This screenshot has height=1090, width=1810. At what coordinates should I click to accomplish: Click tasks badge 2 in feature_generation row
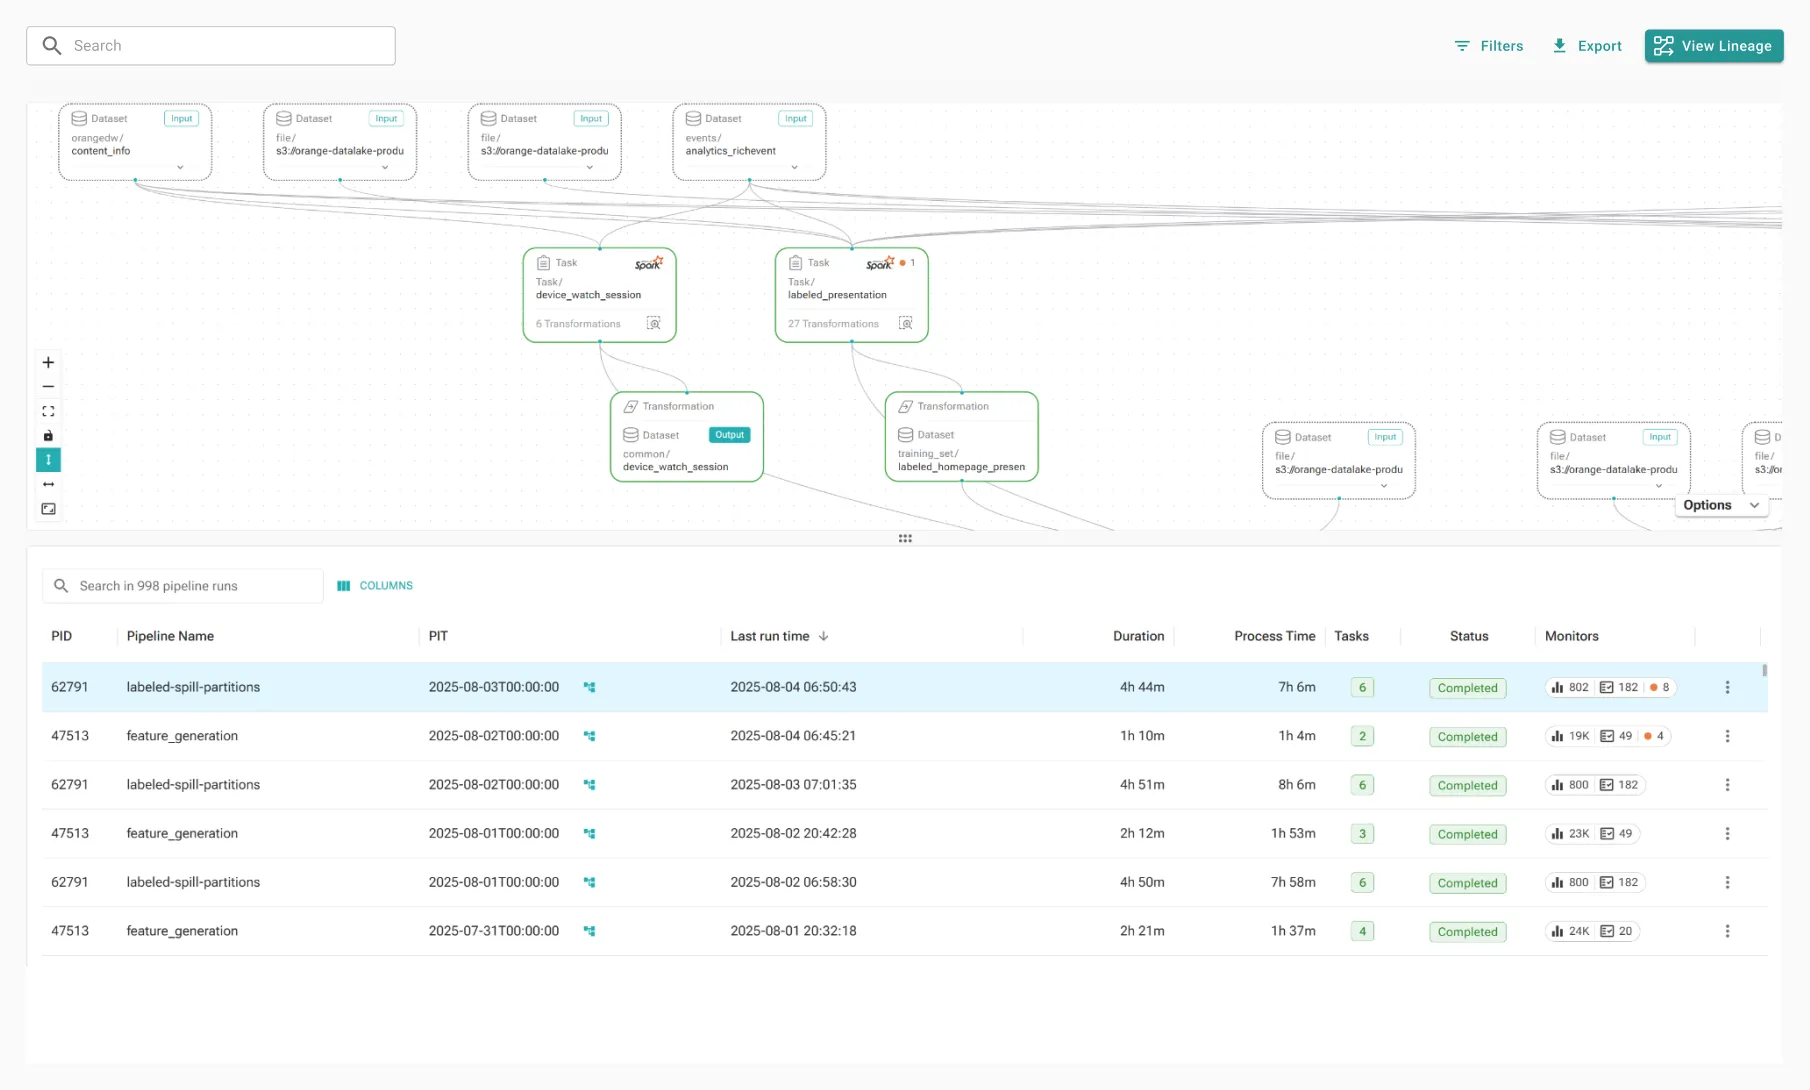(x=1362, y=736)
